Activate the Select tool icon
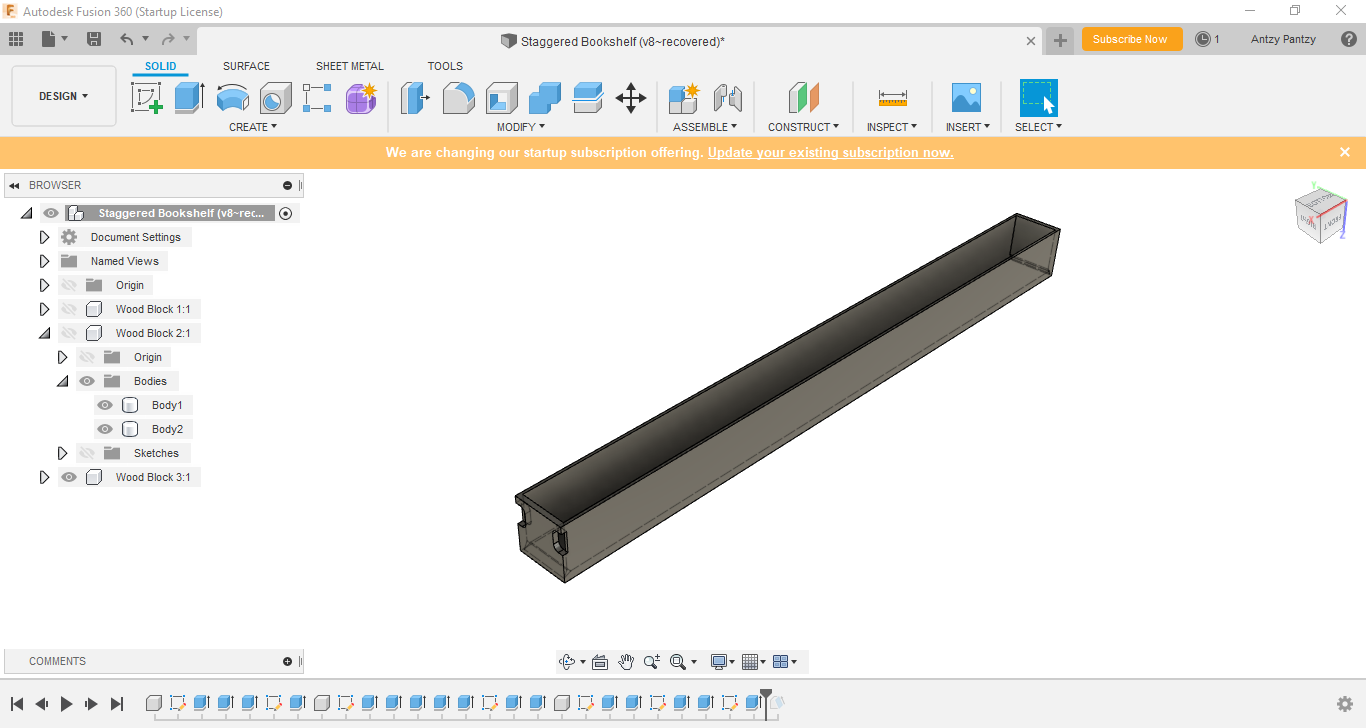Screen dimensions: 1366x728 click(x=1038, y=98)
